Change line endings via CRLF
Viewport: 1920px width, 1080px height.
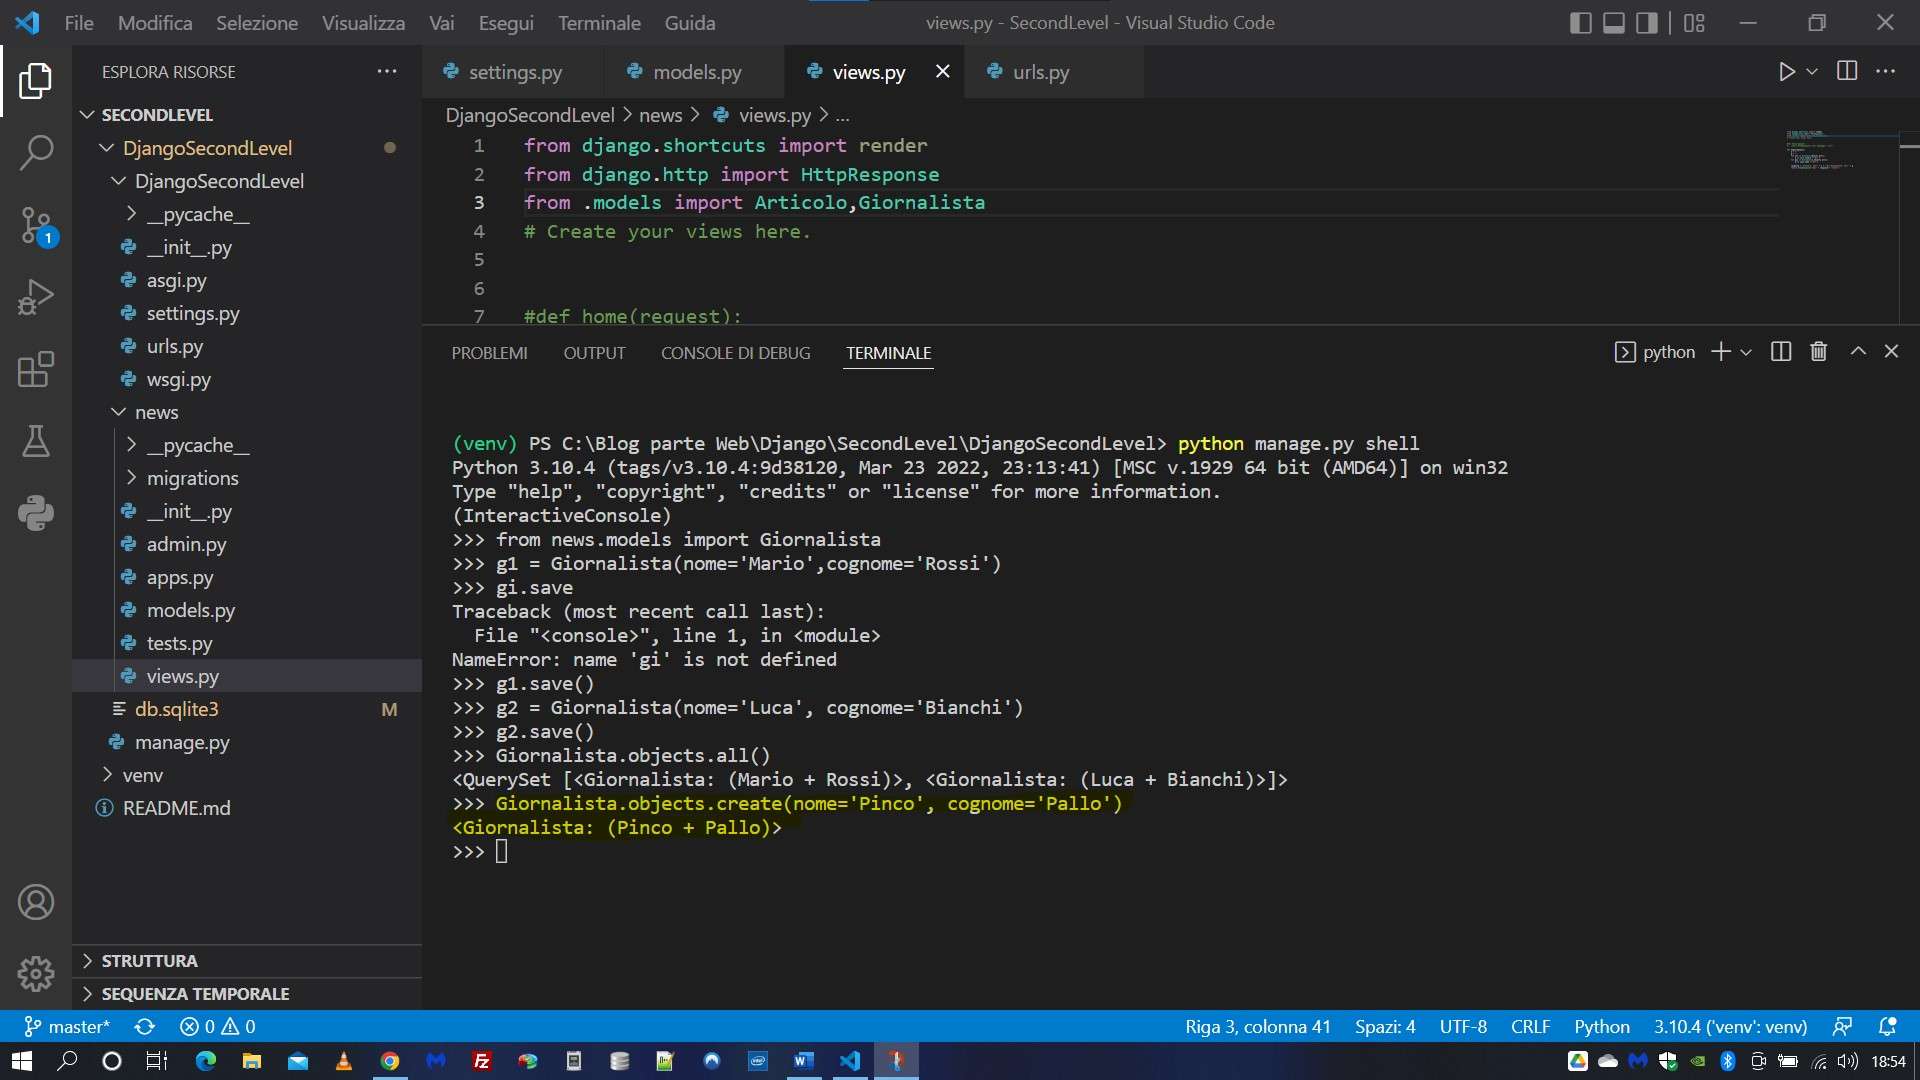tap(1530, 1026)
